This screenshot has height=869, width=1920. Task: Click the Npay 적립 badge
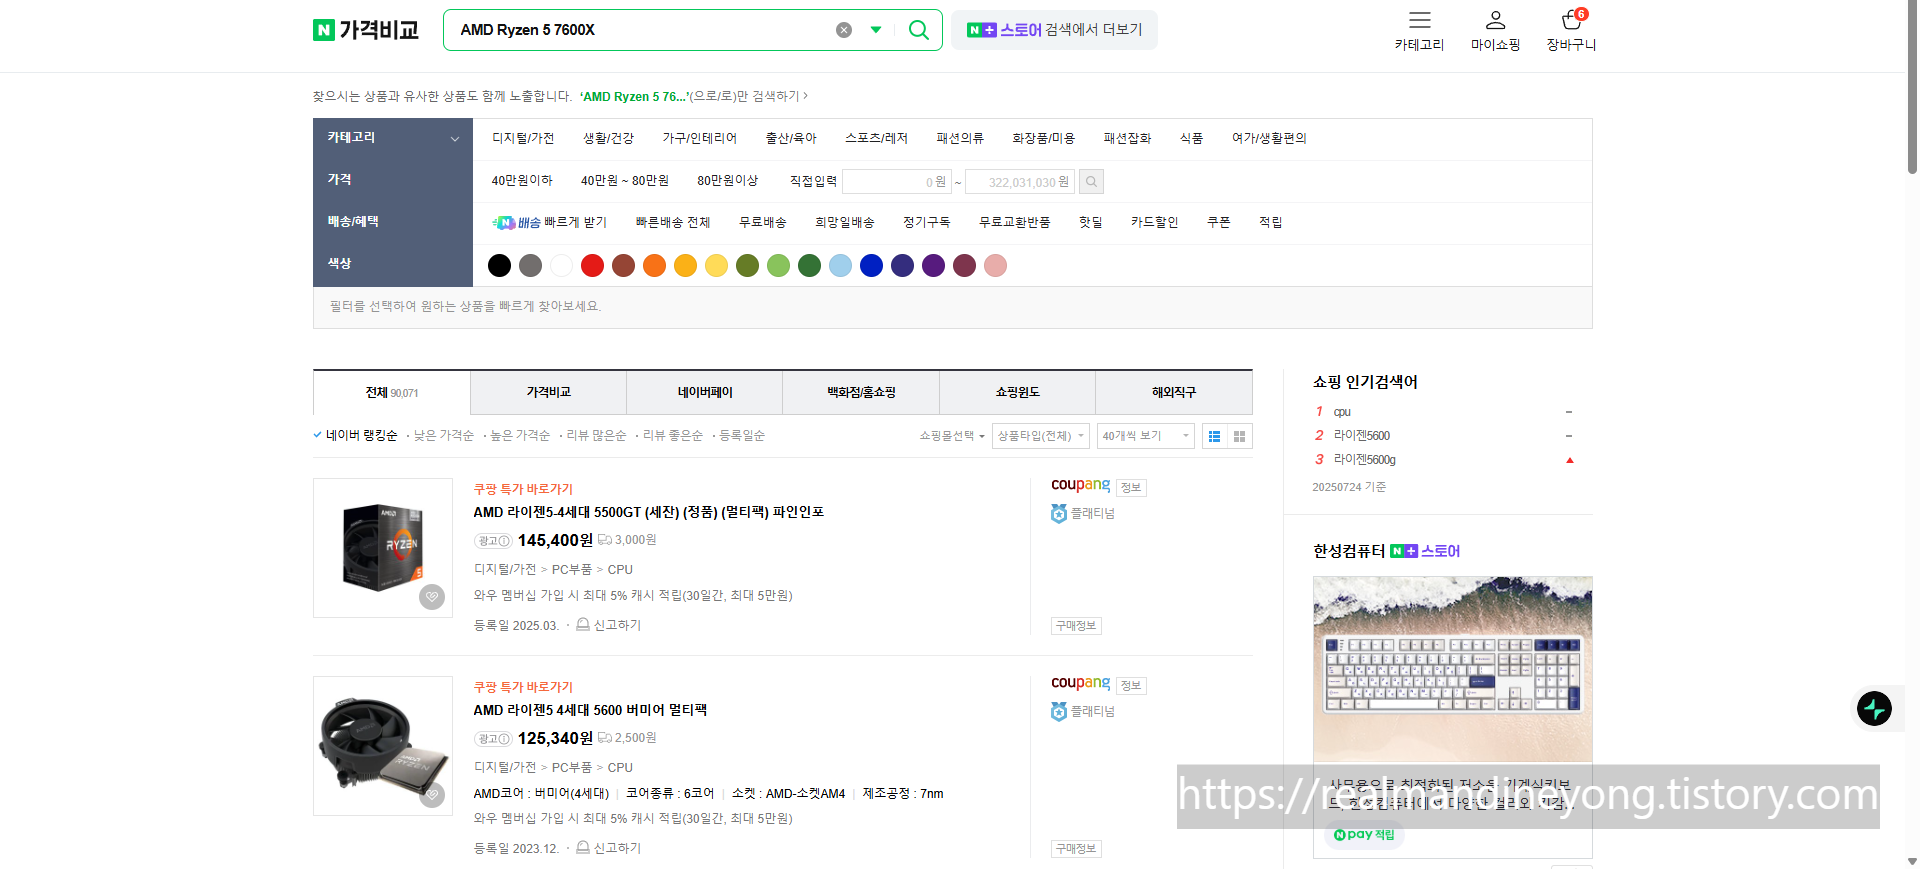[1364, 835]
